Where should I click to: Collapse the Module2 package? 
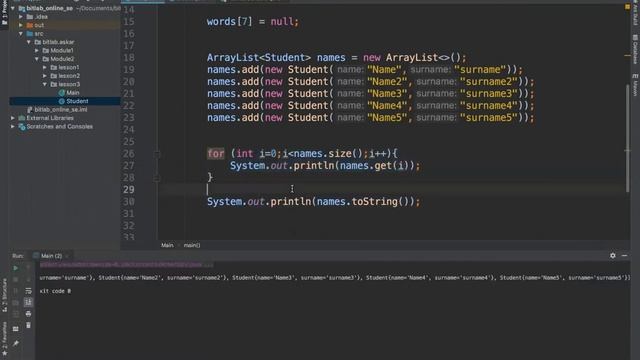click(x=37, y=59)
